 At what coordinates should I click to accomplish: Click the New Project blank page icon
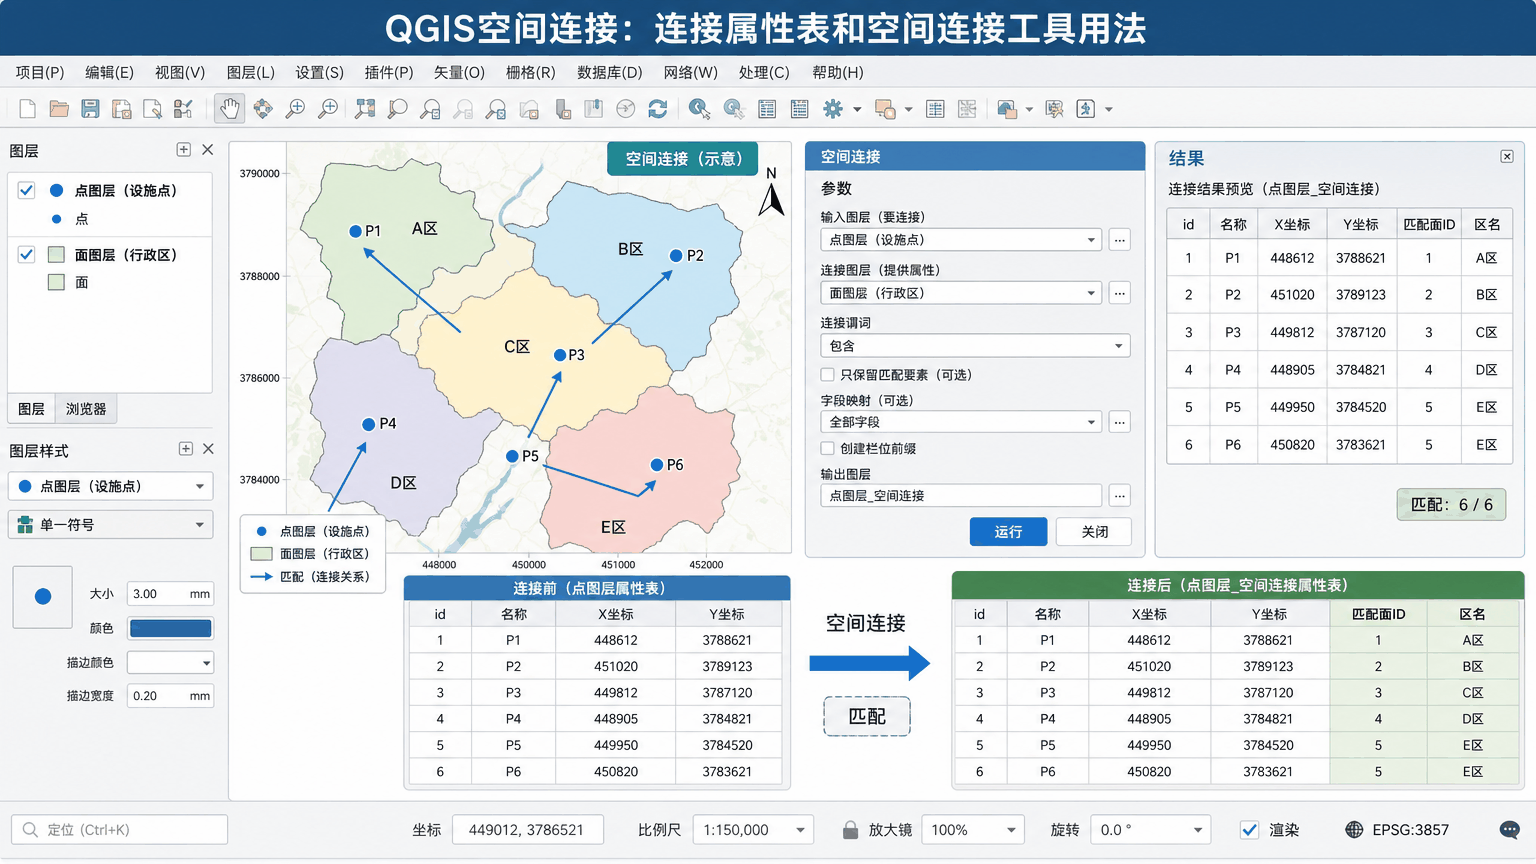pos(27,109)
